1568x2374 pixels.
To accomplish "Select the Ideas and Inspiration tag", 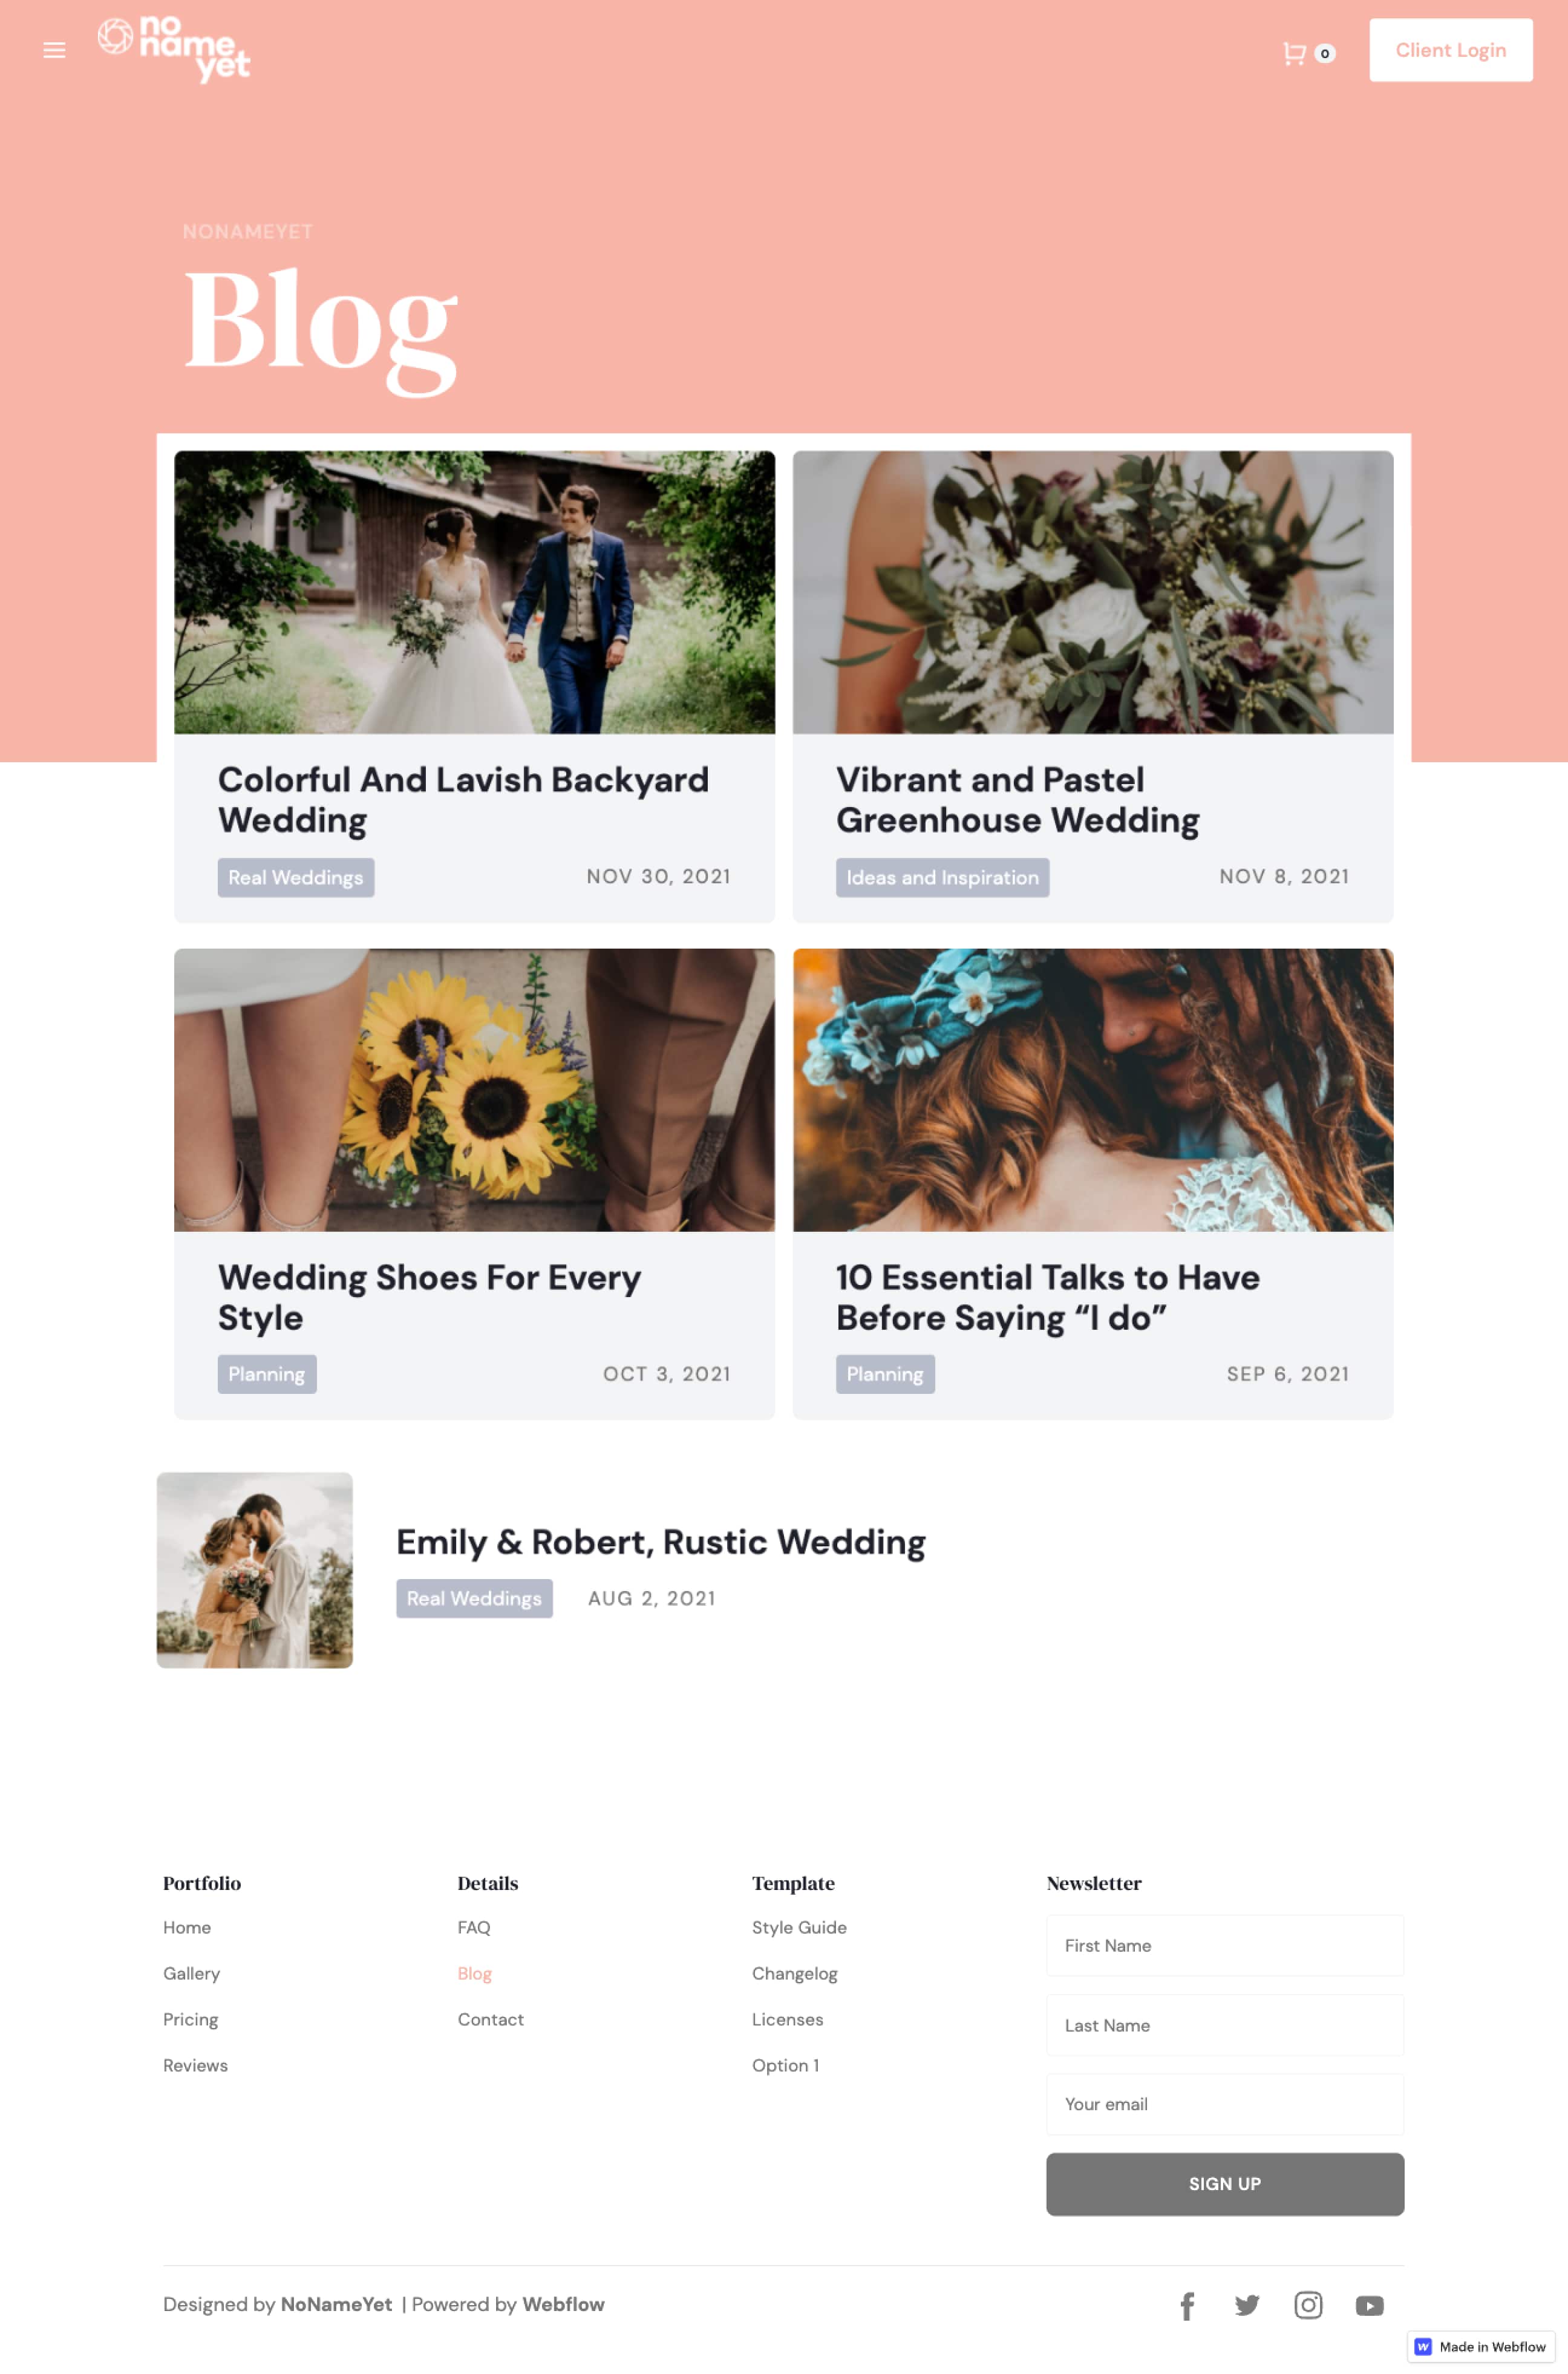I will [x=942, y=877].
